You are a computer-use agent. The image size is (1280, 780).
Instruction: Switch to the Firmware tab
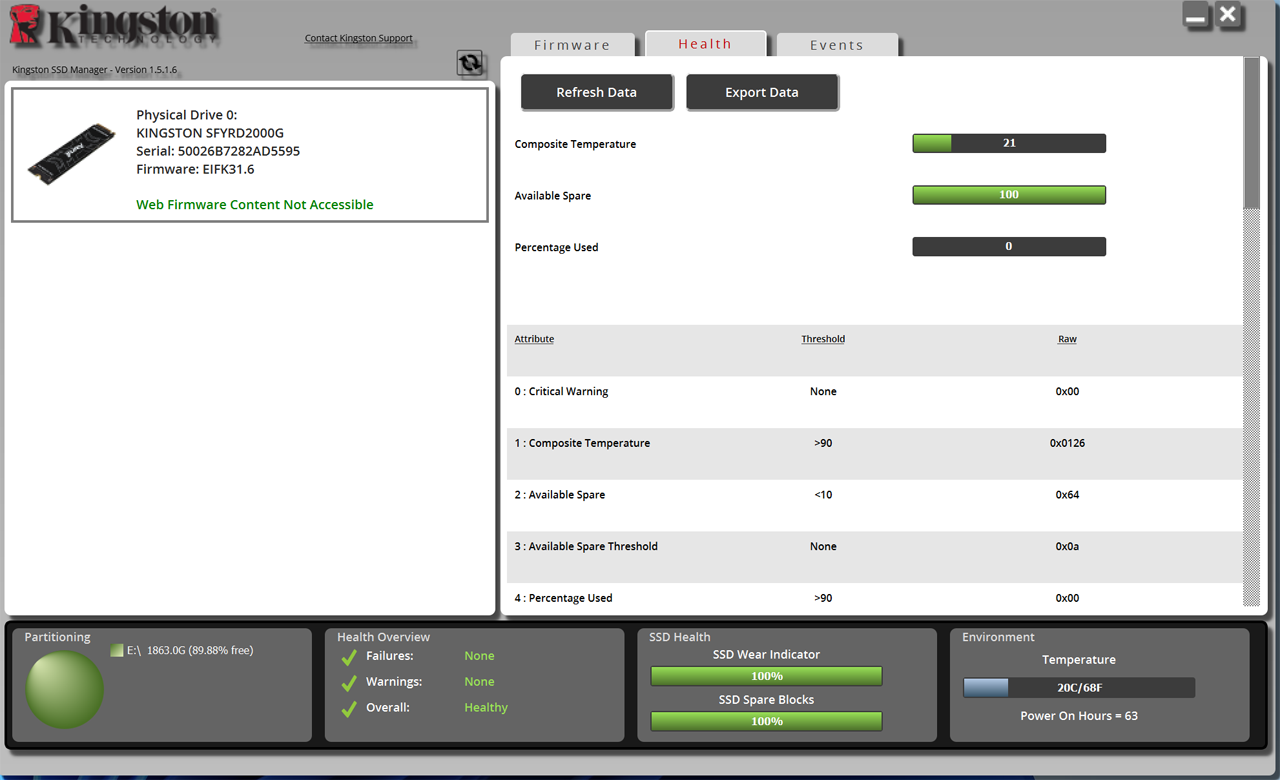pos(573,44)
